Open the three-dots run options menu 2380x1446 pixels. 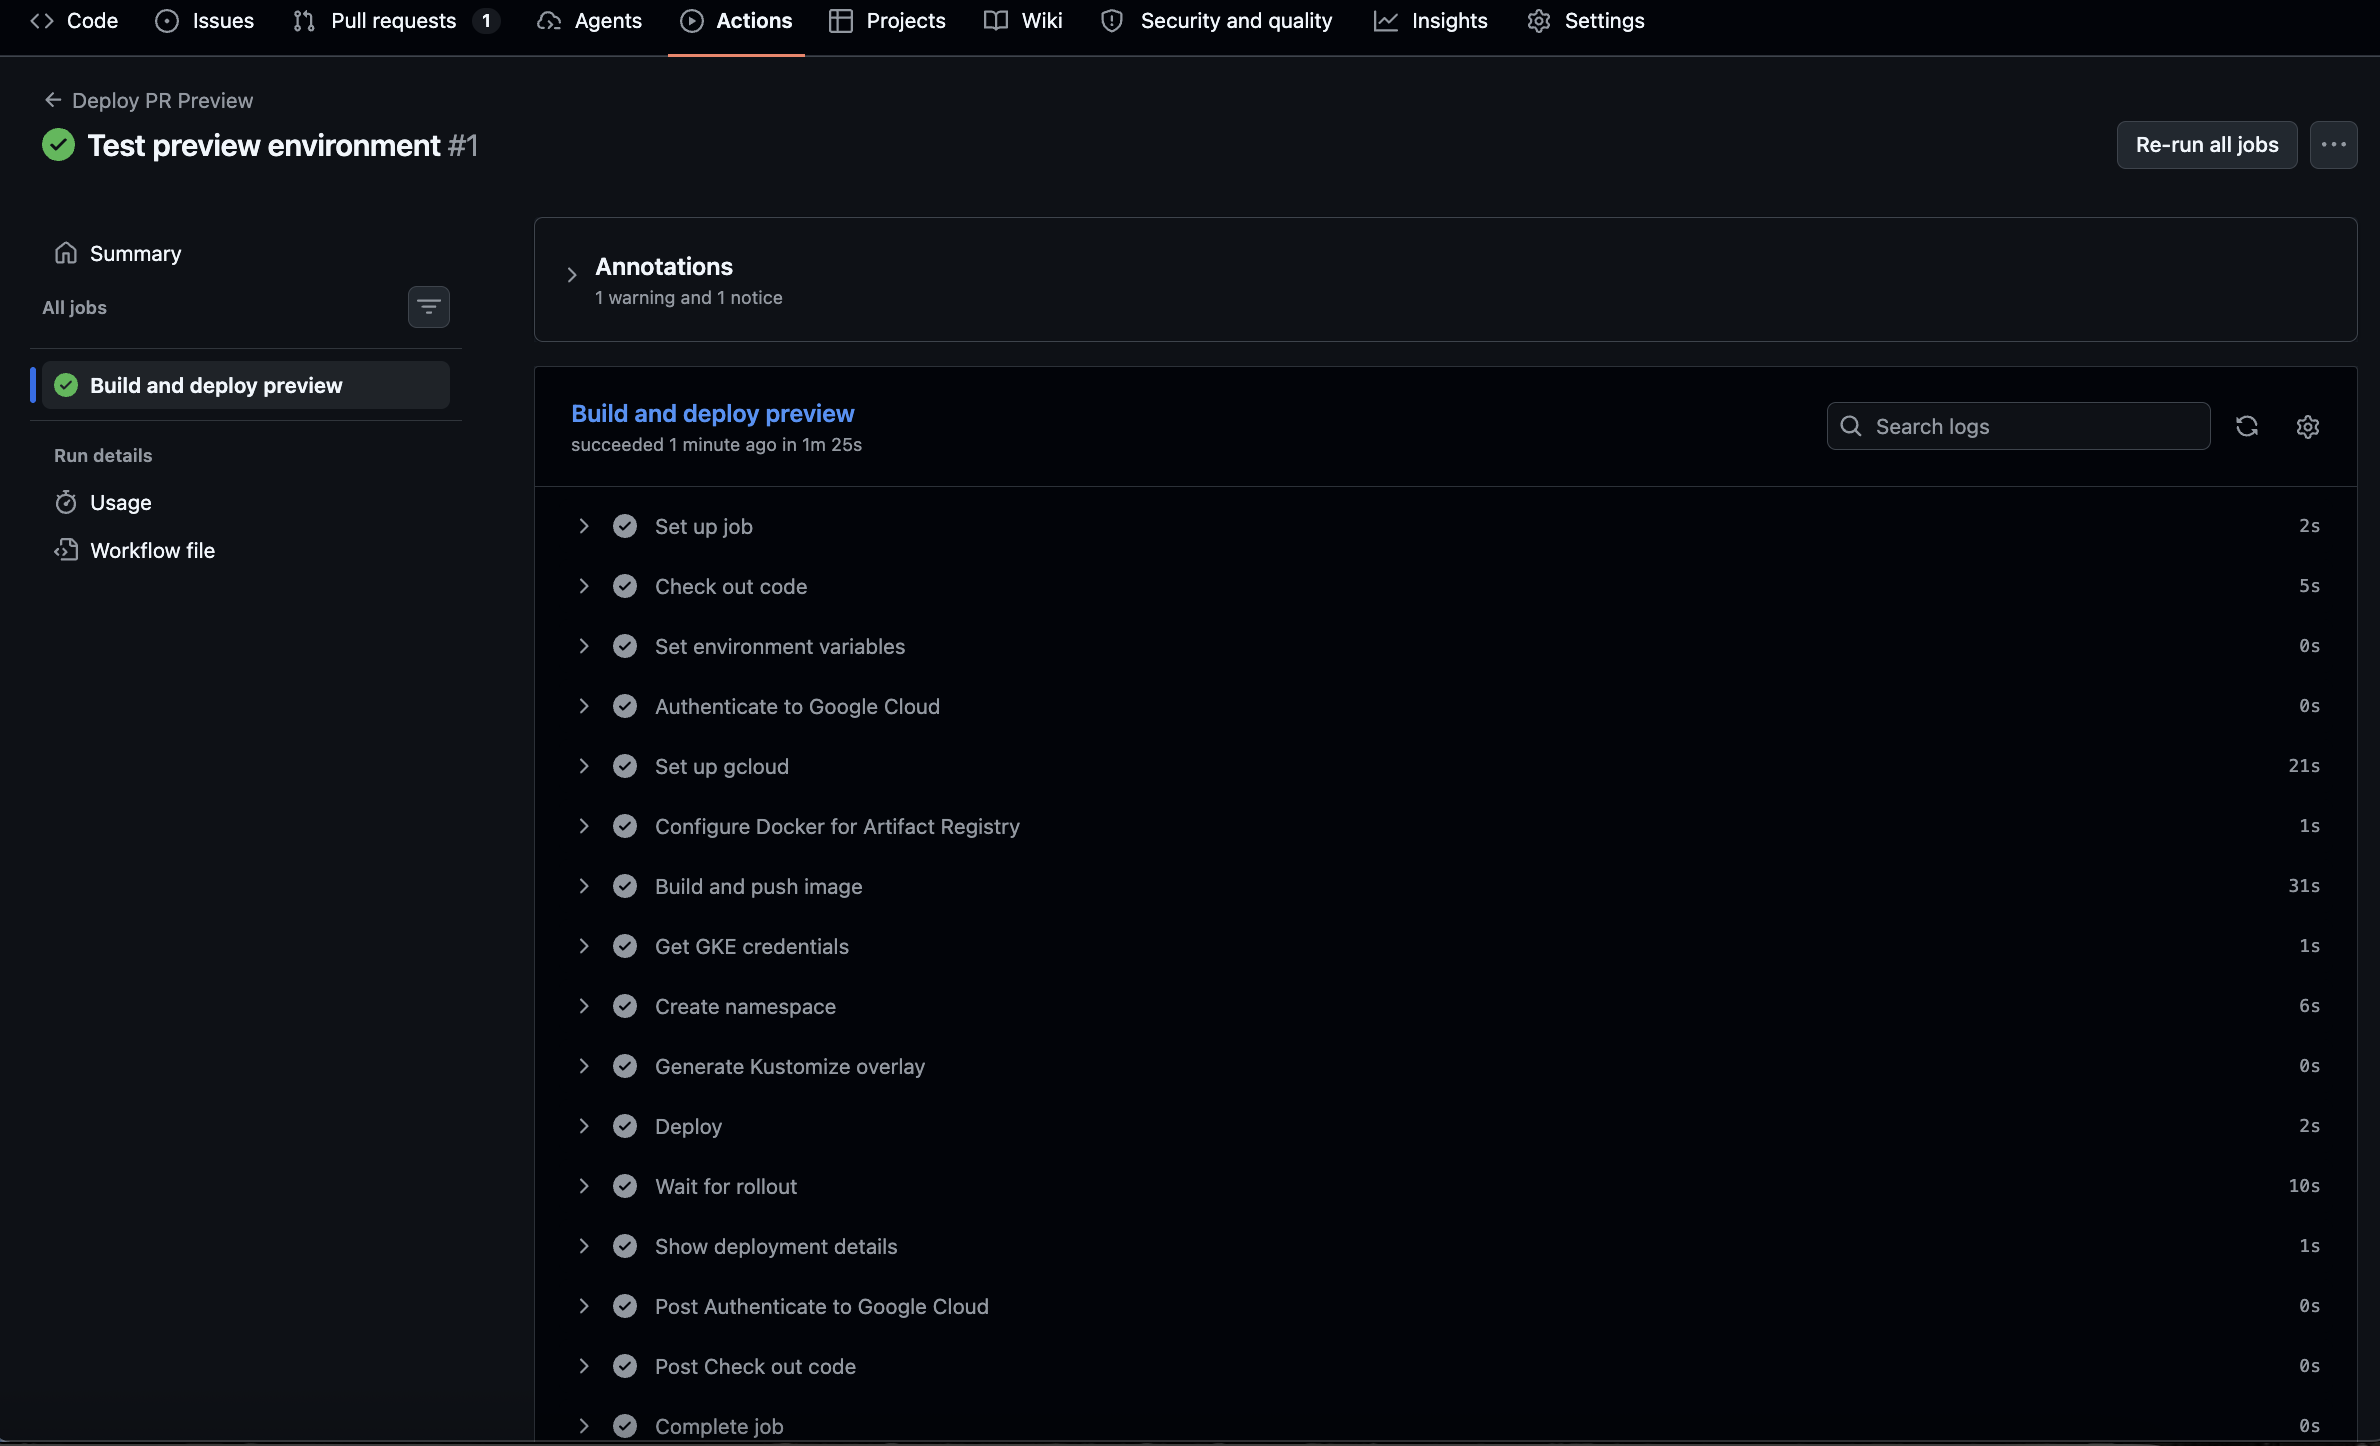point(2334,145)
